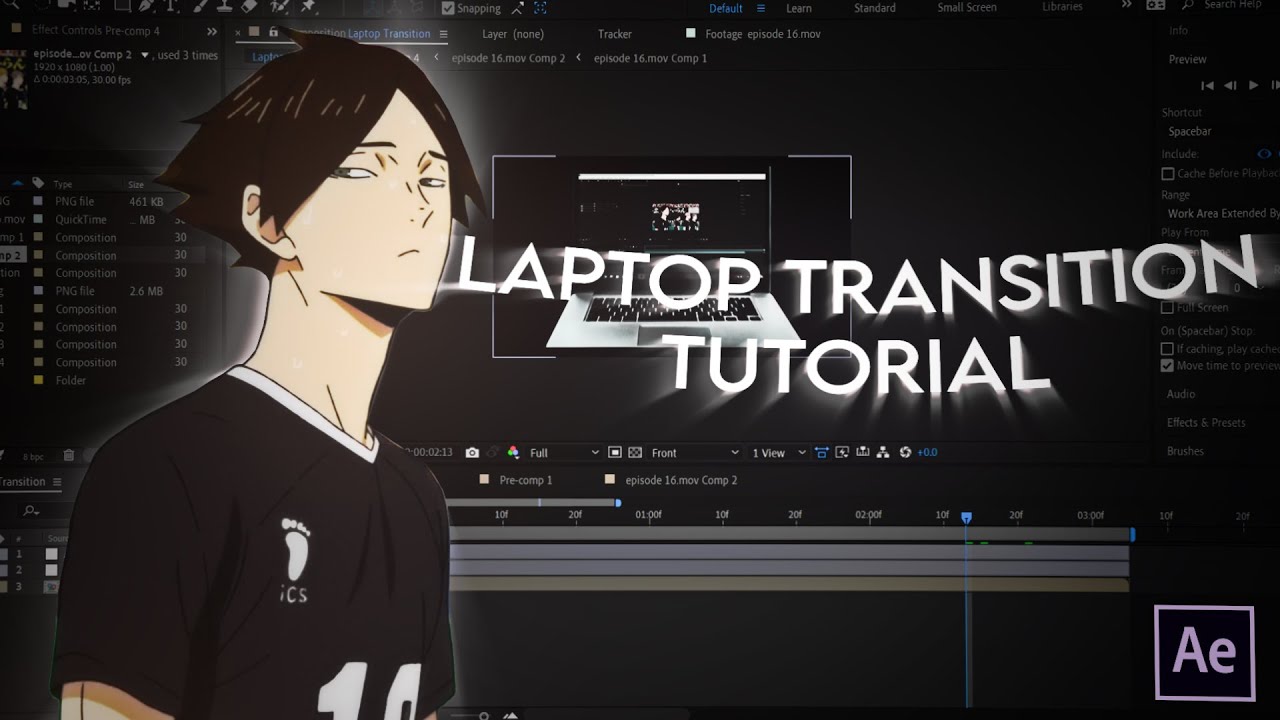Open episode 16.mov Comp 2 timeline tab
This screenshot has height=720, width=1280.
pyautogui.click(x=681, y=480)
